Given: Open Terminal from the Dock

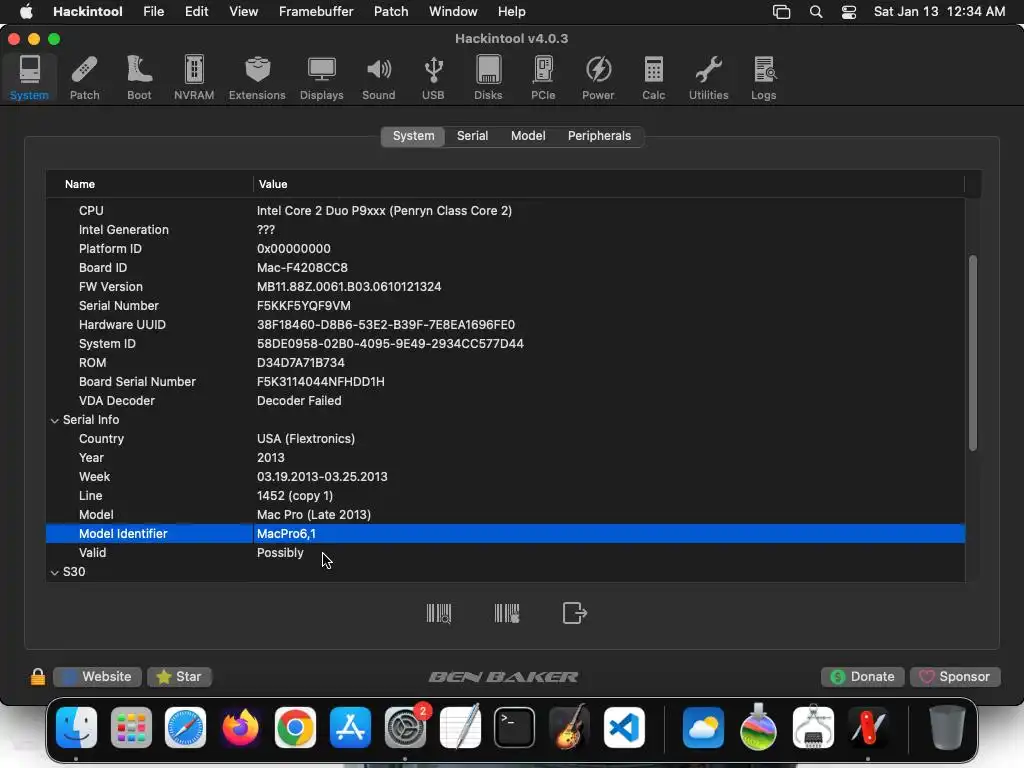Looking at the screenshot, I should point(515,727).
